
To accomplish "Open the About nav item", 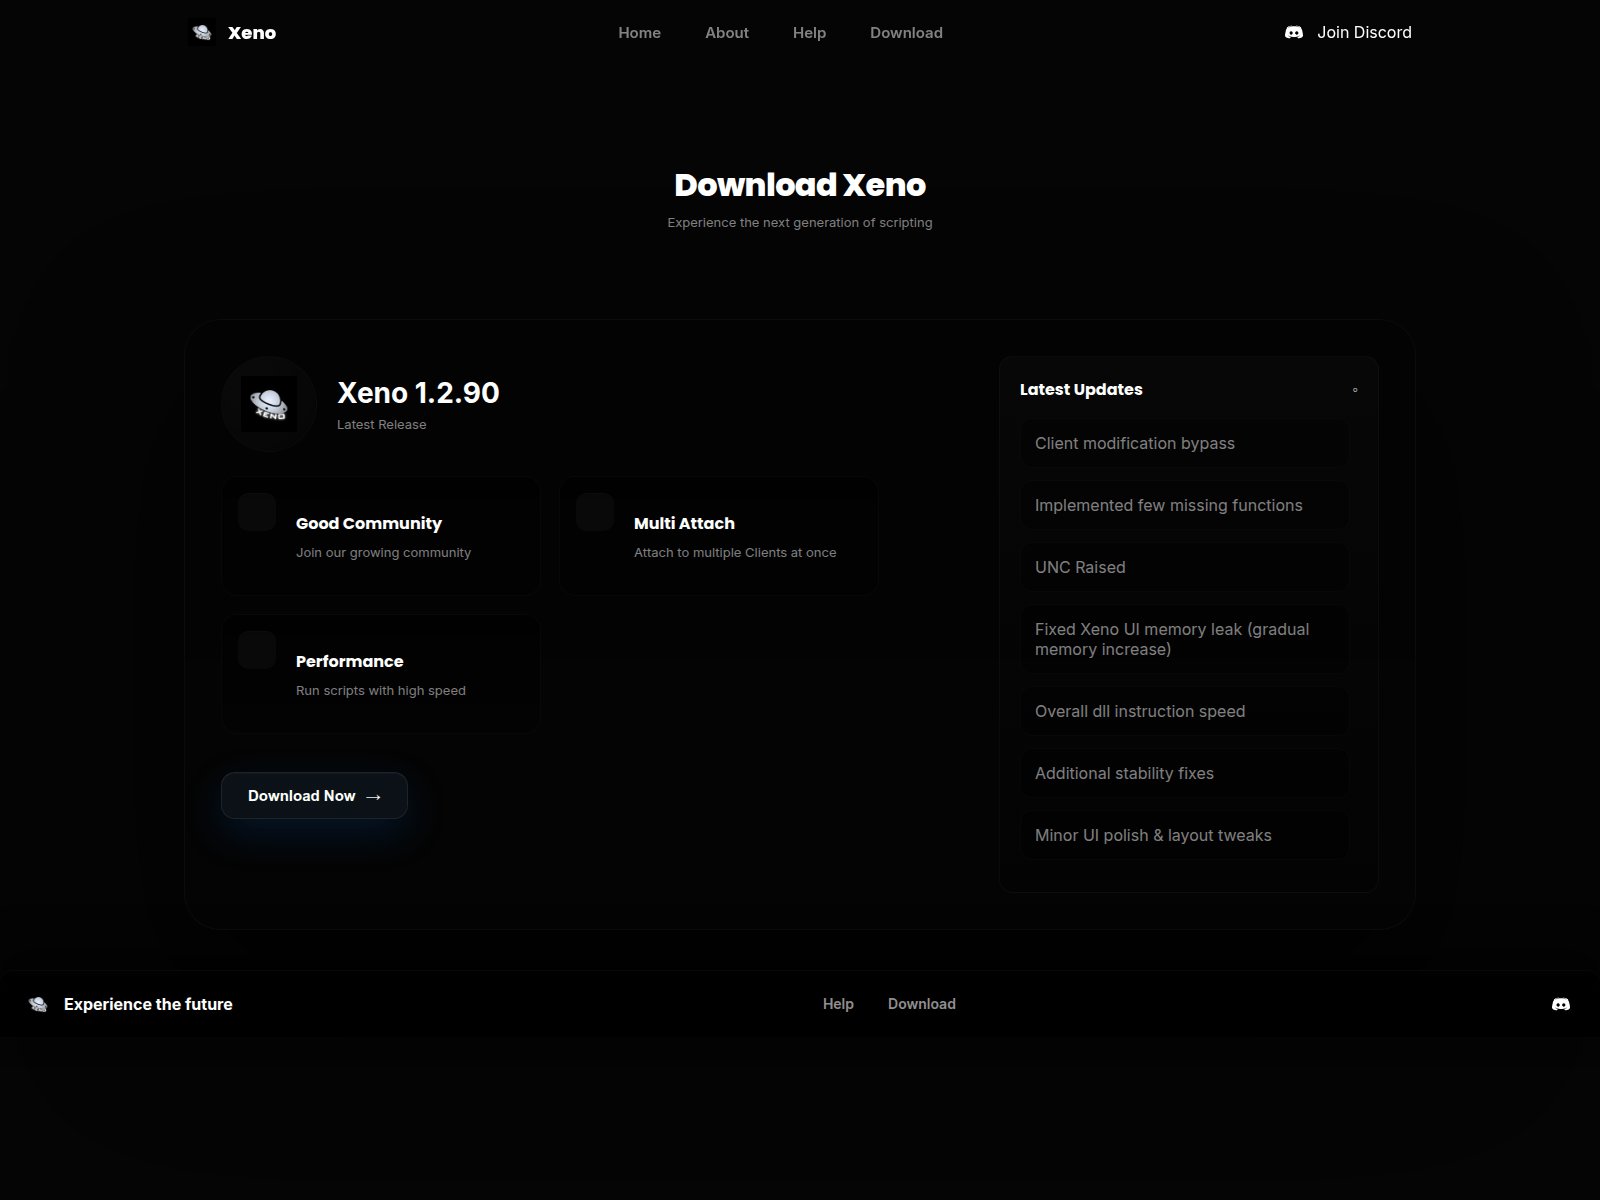I will pos(727,33).
